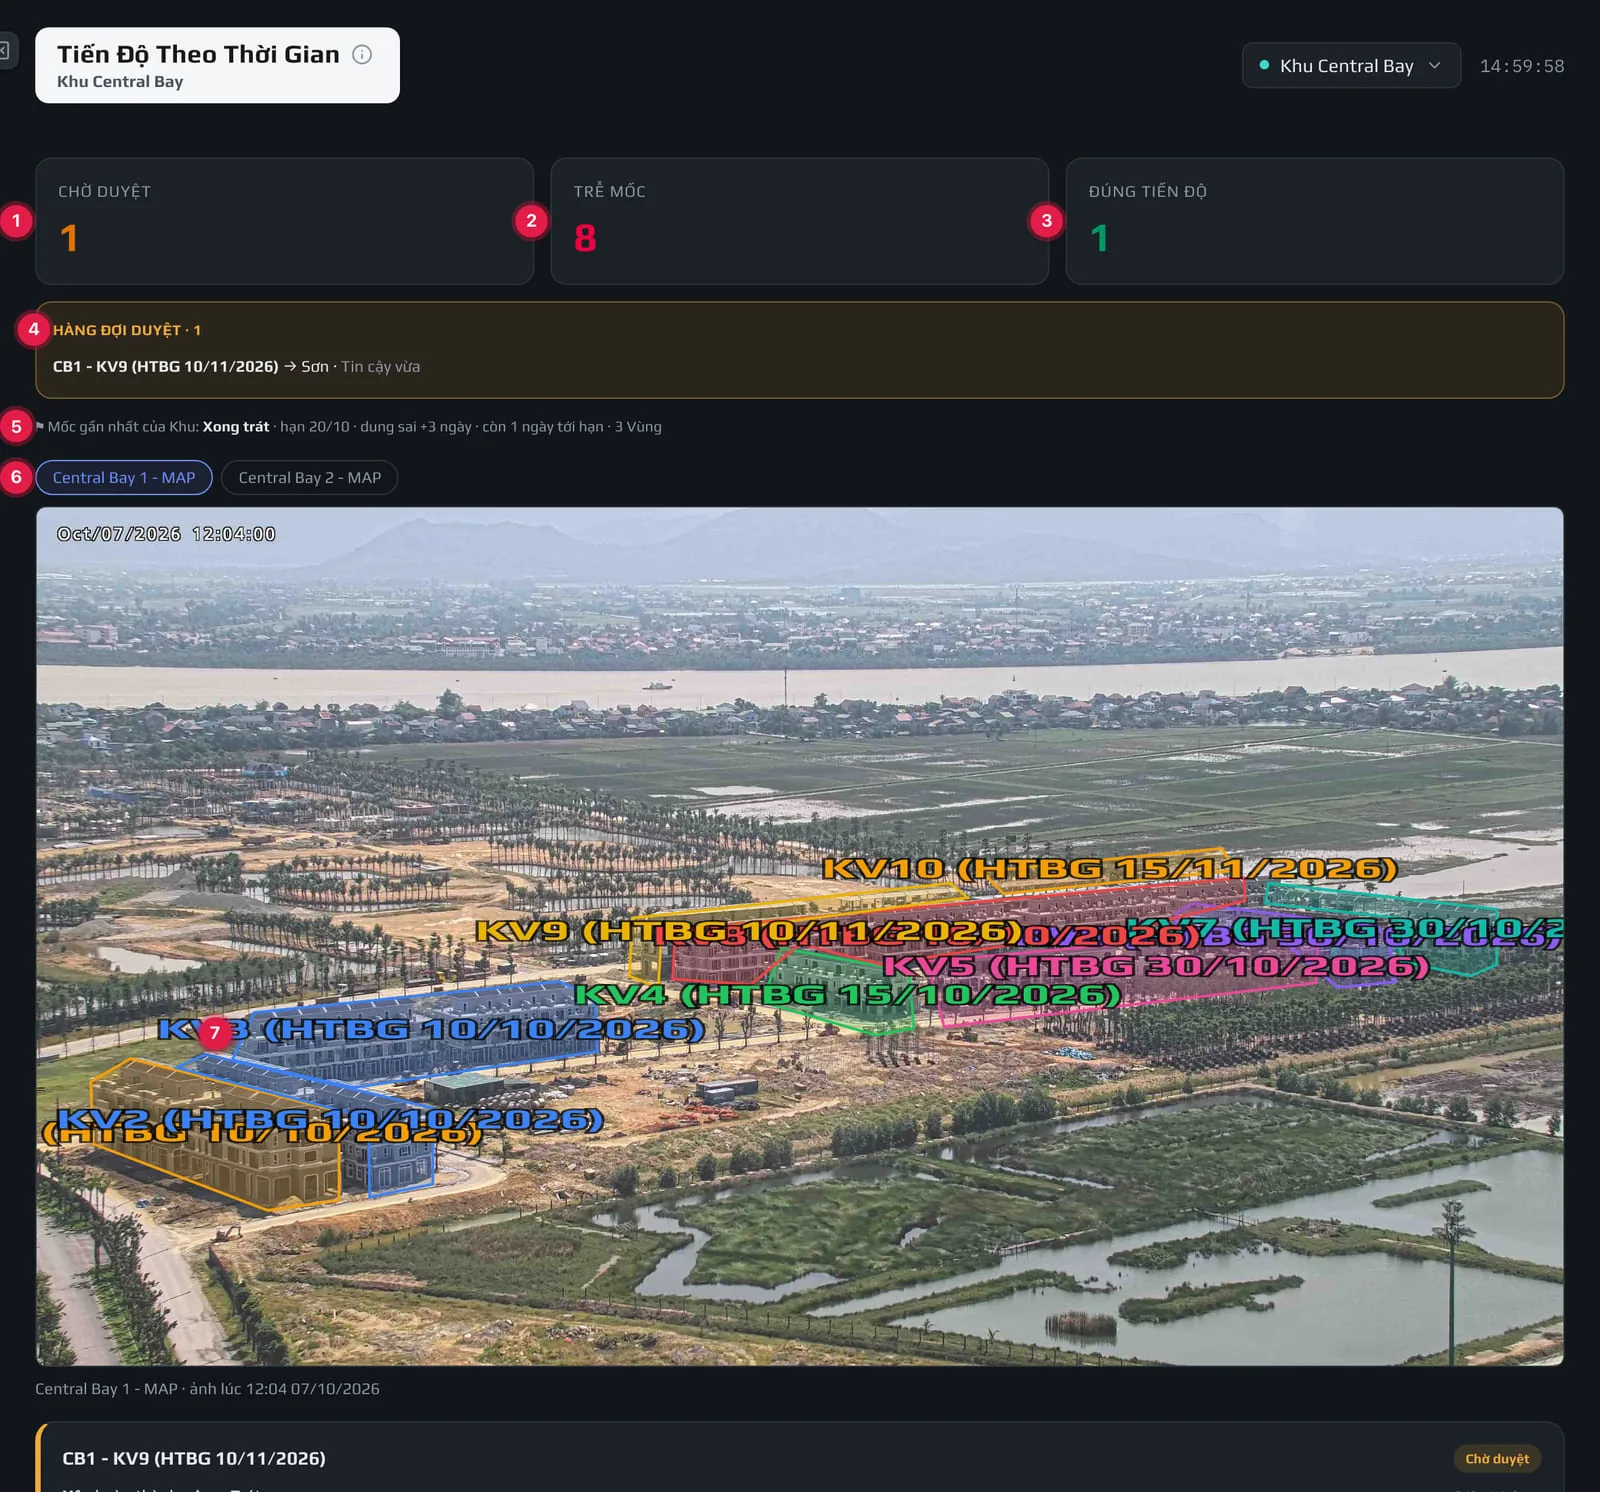Select the KV10 (HTBG 15/11/2026) zone label
1600x1492 pixels.
click(x=1109, y=868)
